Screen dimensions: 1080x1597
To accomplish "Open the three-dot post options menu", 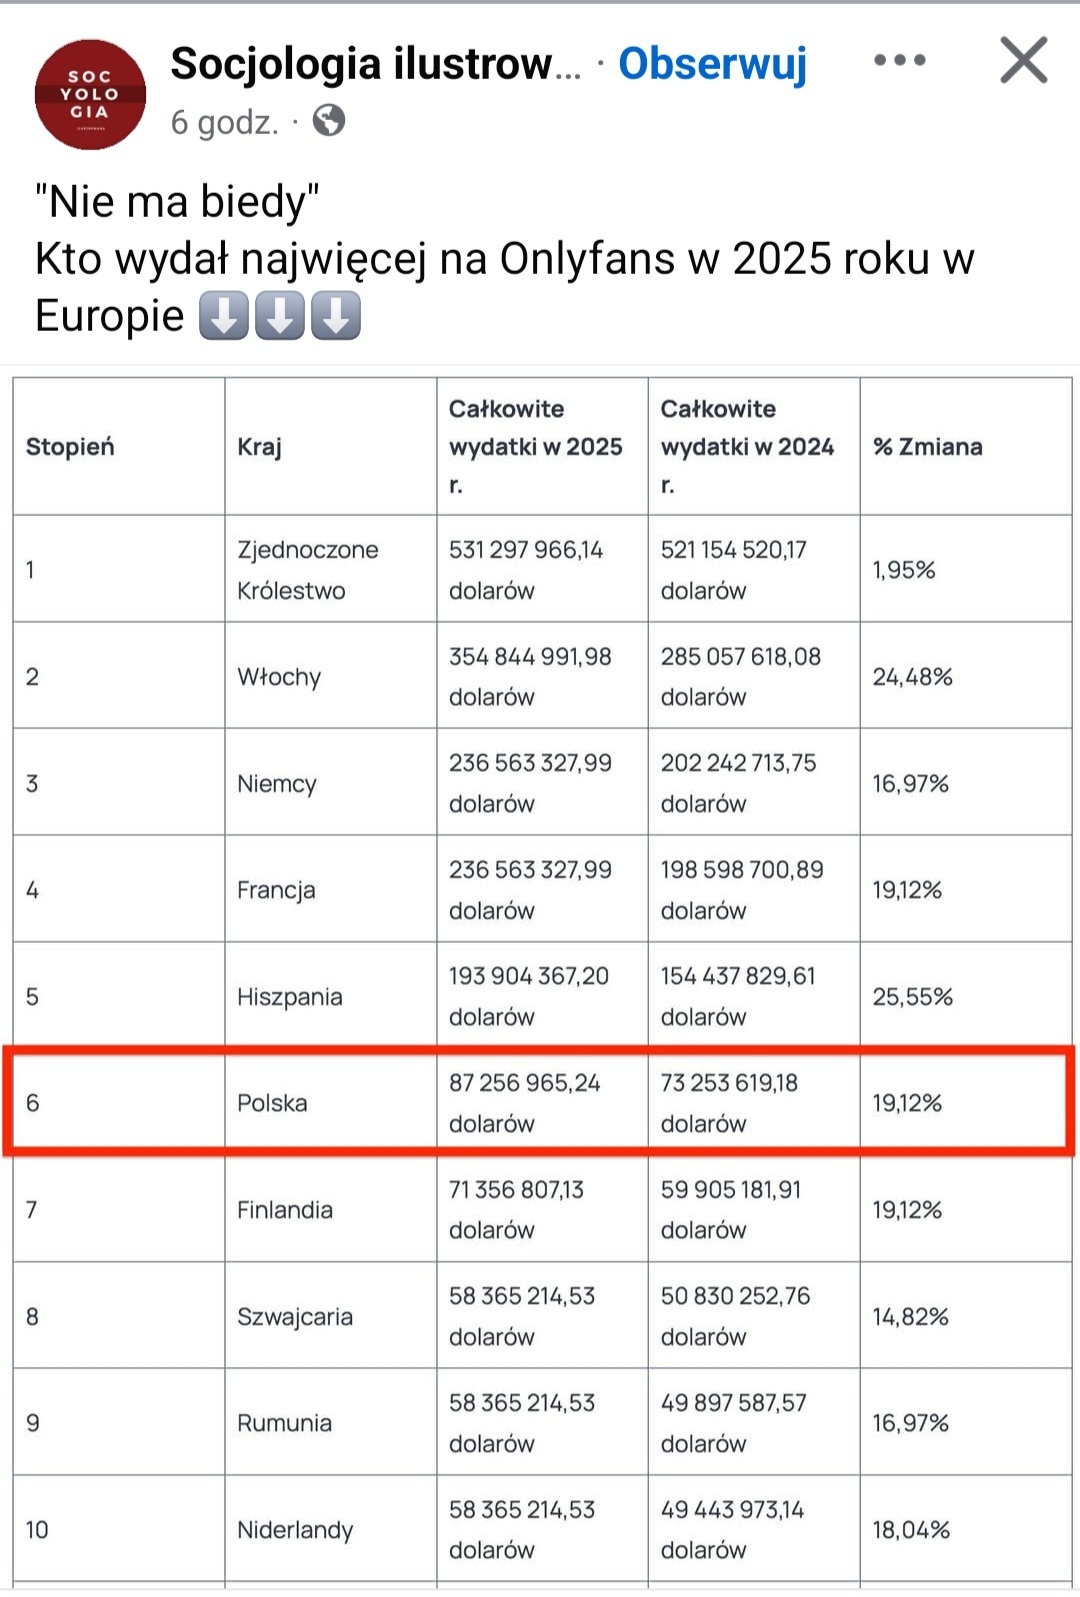I will [x=899, y=61].
